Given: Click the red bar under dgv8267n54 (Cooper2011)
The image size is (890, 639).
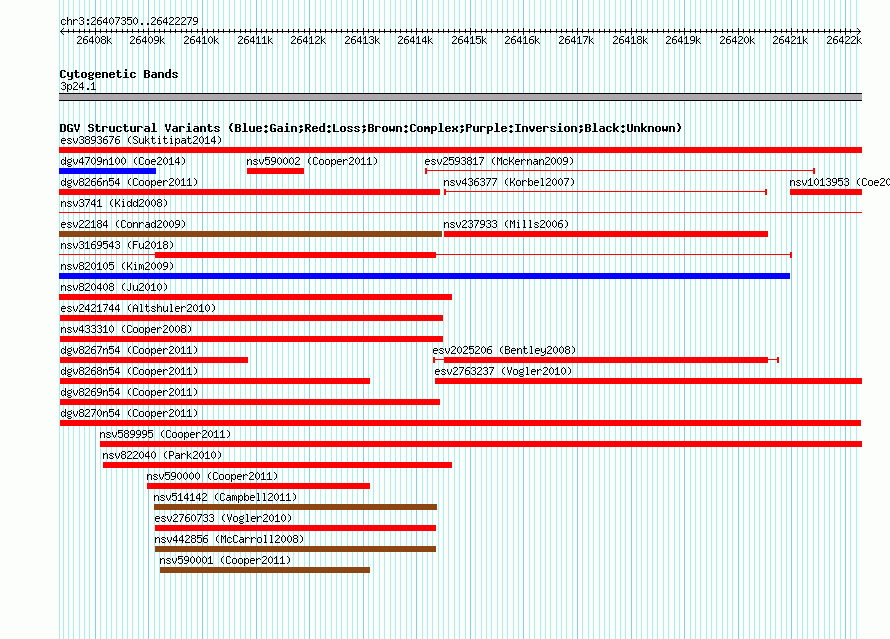Looking at the screenshot, I should coord(153,360).
